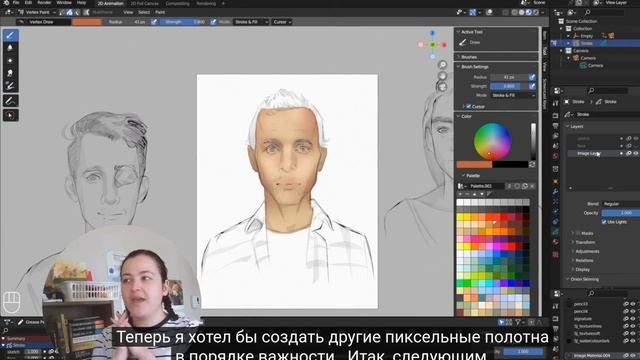Select the Blur tool in the left toolbar
Image resolution: width=640 pixels, height=360 pixels.
(10, 48)
